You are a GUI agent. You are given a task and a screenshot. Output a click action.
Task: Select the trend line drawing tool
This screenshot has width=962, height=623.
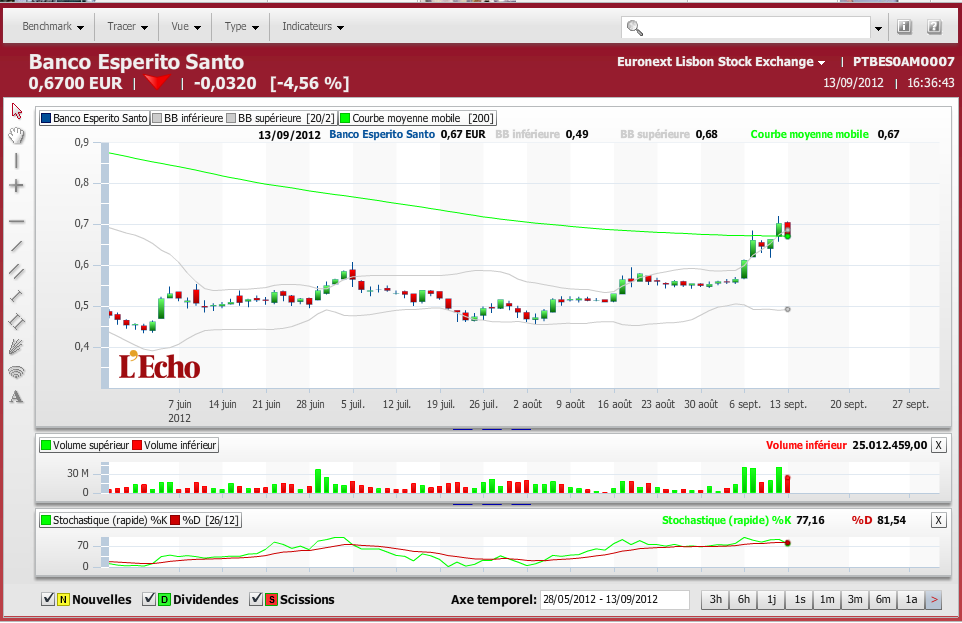(17, 246)
